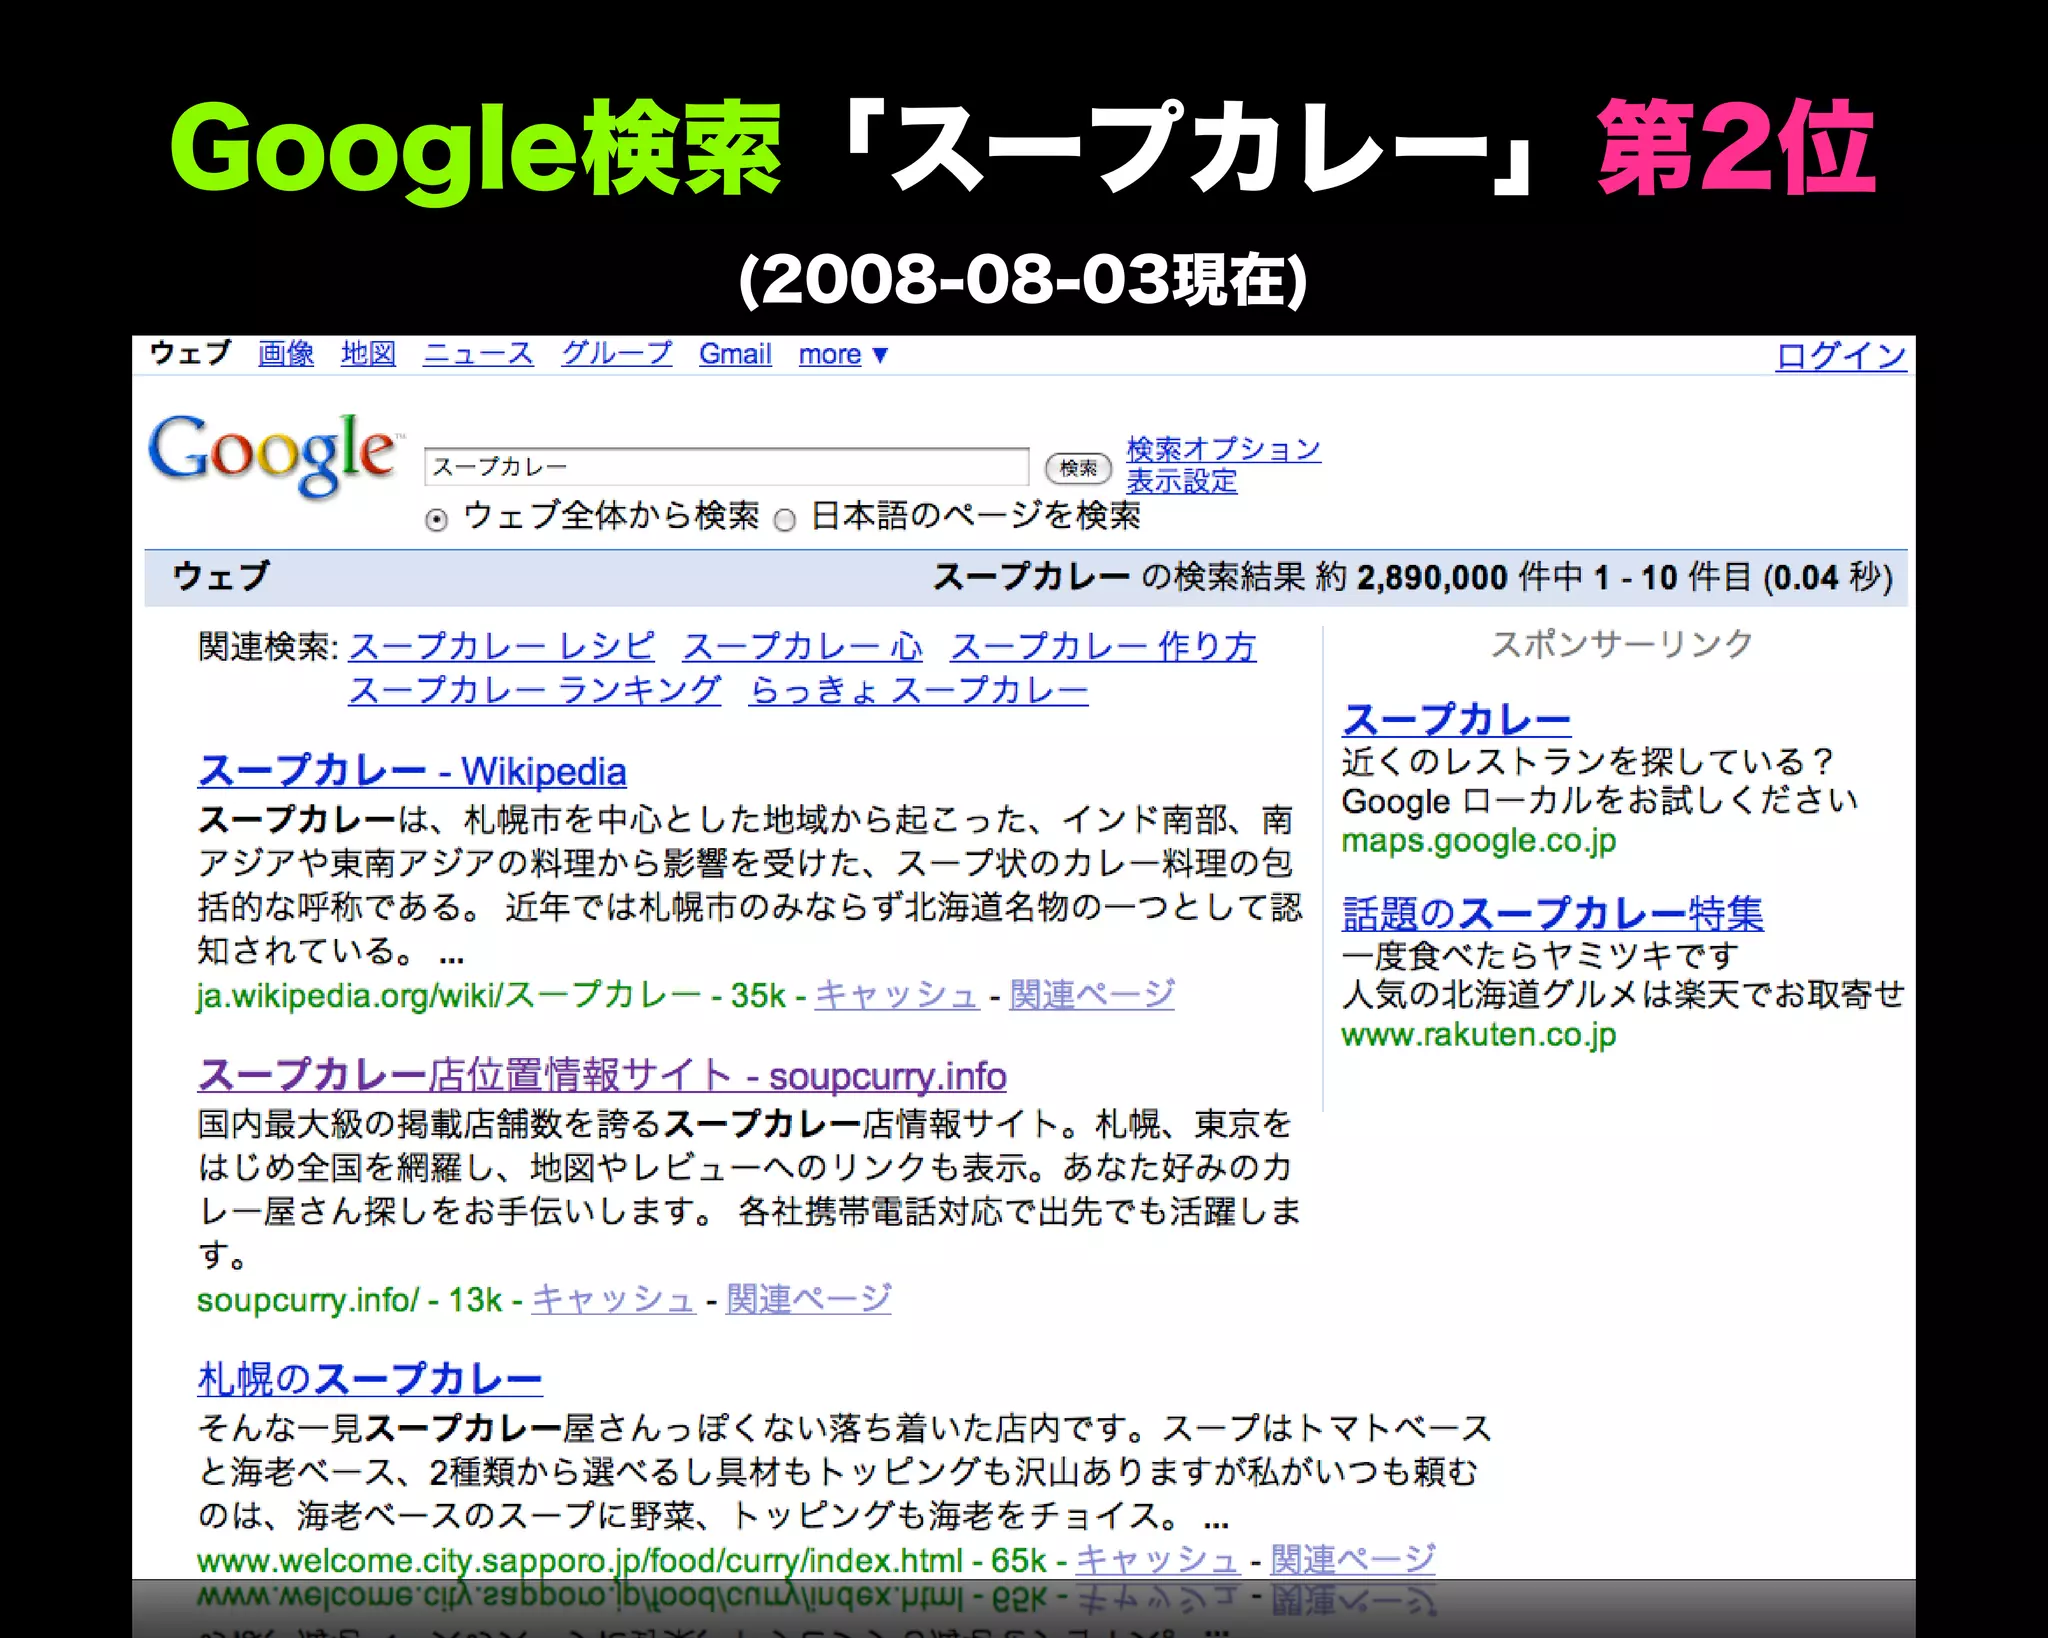Open Wikipedia result's キャッシュ link
The image size is (2048, 1638).
pos(896,995)
